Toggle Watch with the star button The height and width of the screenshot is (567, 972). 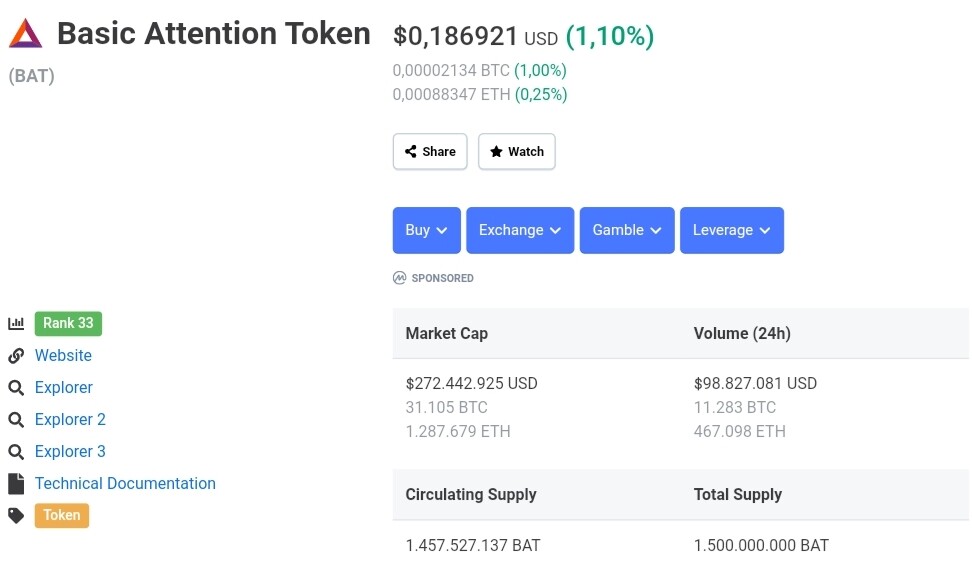click(517, 152)
